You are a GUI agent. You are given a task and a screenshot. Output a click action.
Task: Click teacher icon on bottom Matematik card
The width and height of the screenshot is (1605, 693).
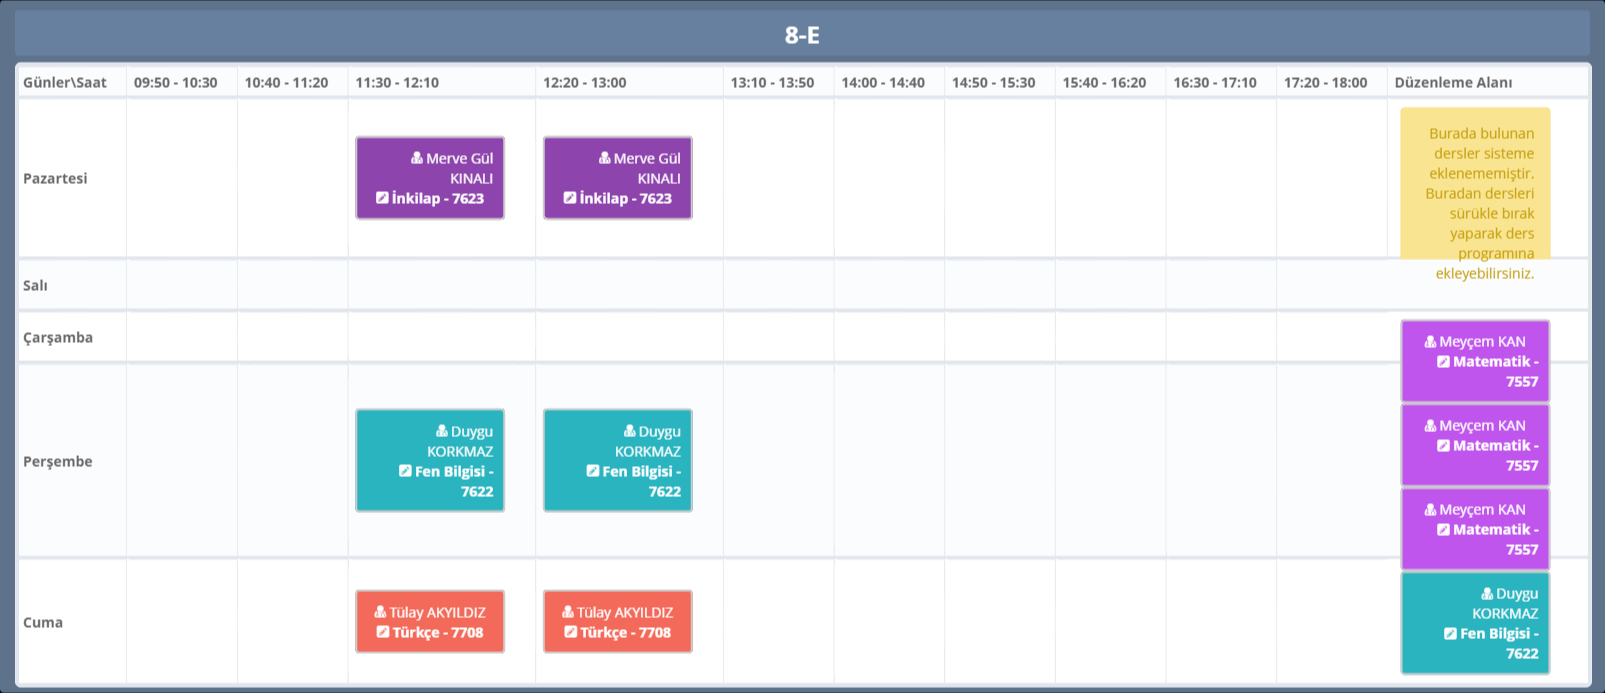[x=1430, y=509]
